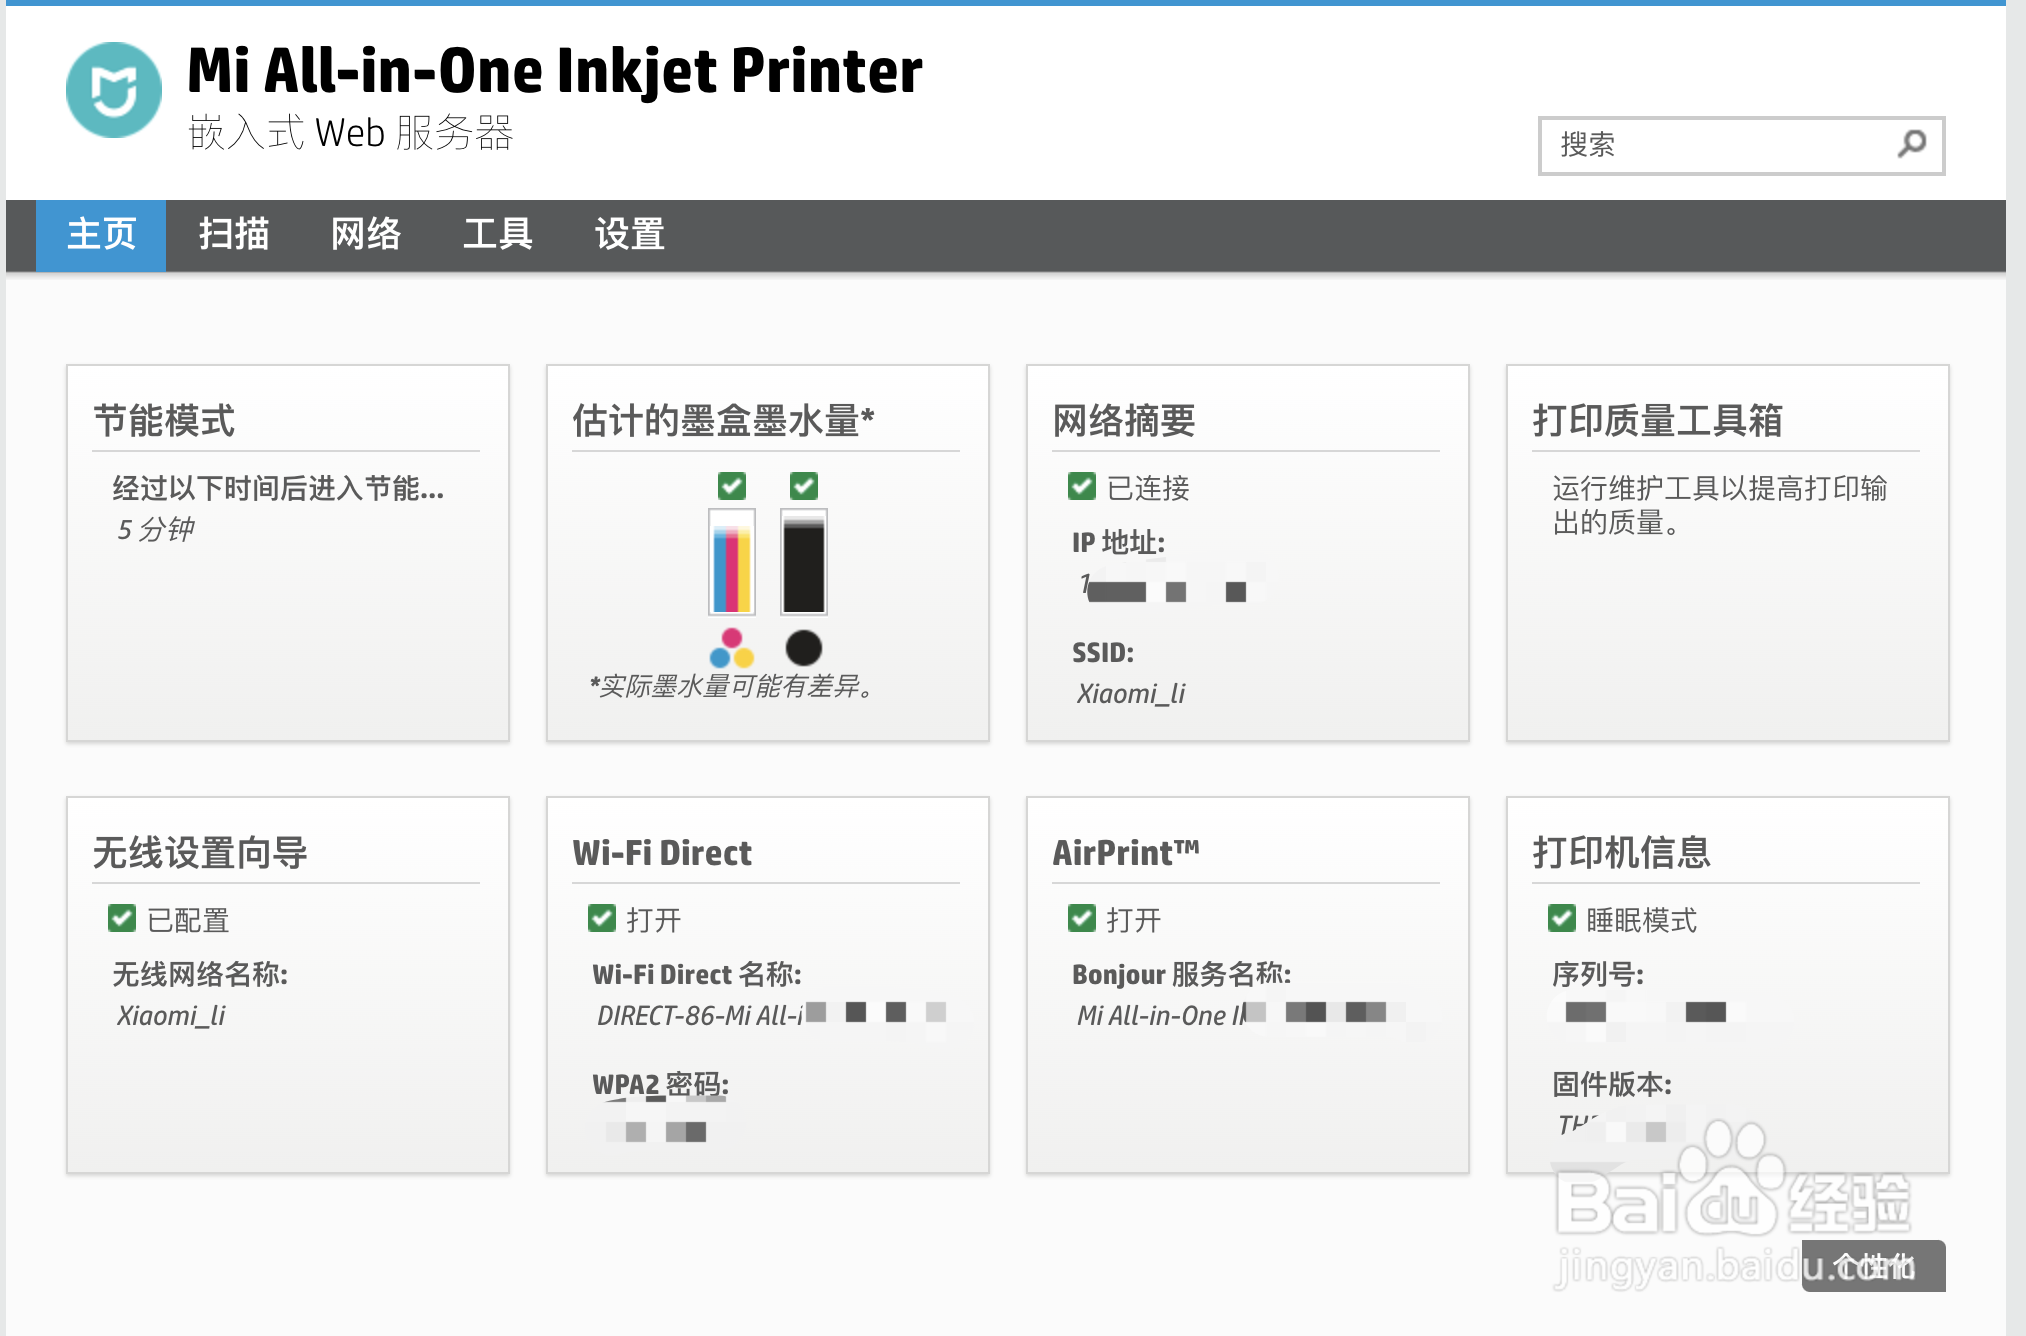Select the 工具 tools tab

(498, 235)
